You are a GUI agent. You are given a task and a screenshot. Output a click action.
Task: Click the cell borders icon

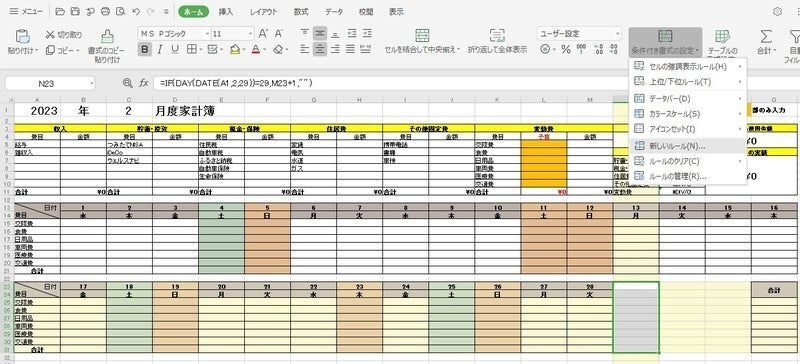pyautogui.click(x=191, y=50)
